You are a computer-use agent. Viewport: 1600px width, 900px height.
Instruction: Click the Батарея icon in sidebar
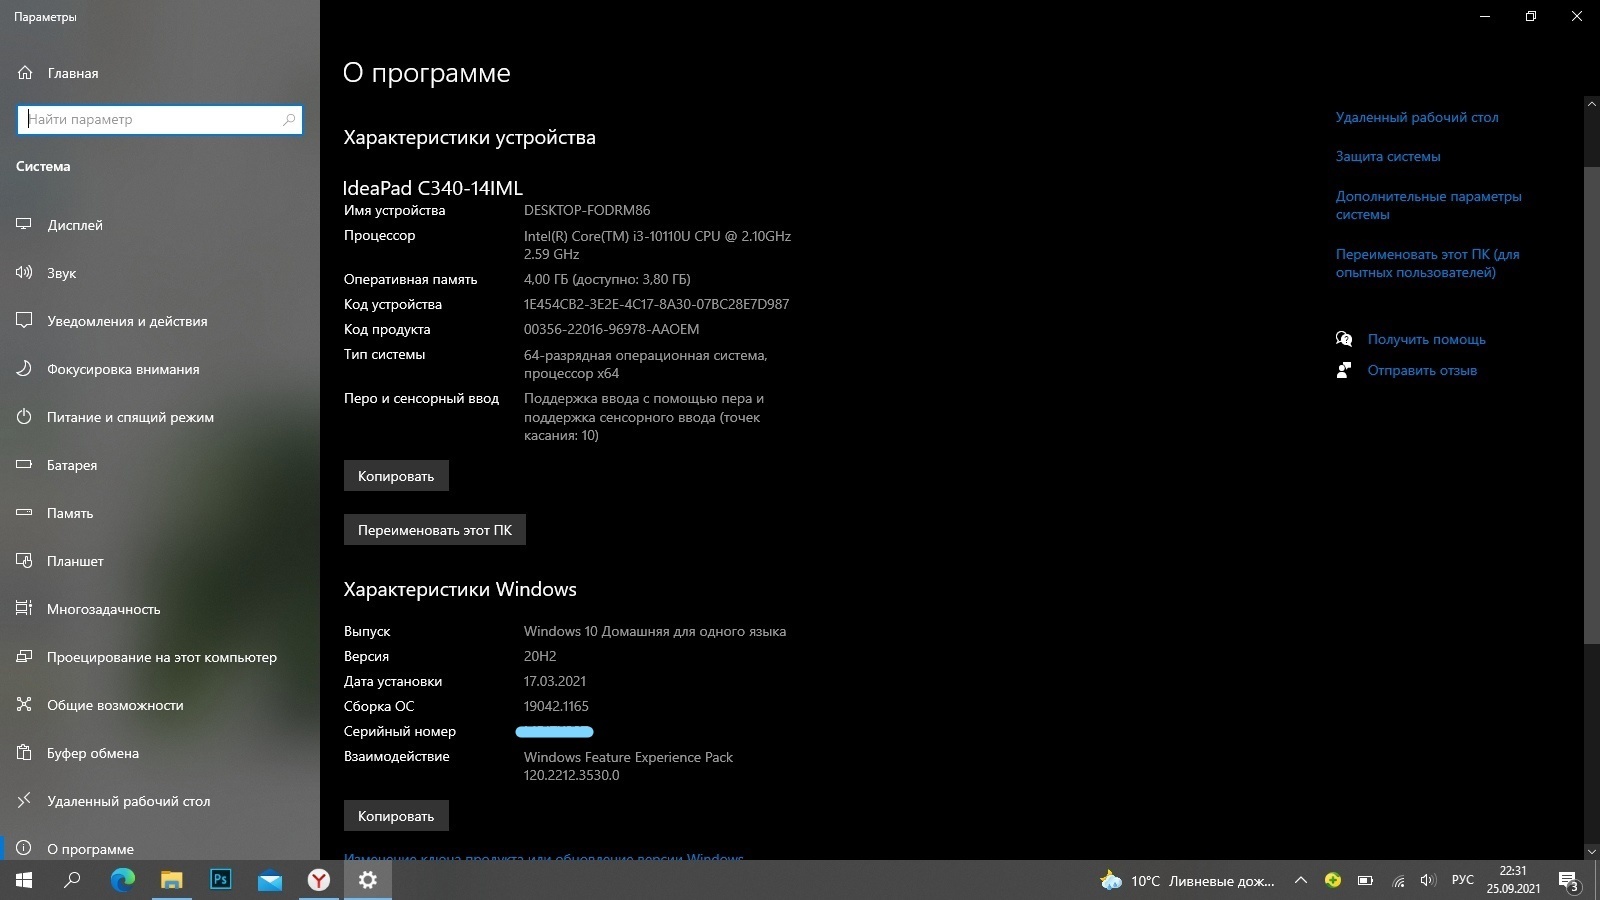pos(24,465)
